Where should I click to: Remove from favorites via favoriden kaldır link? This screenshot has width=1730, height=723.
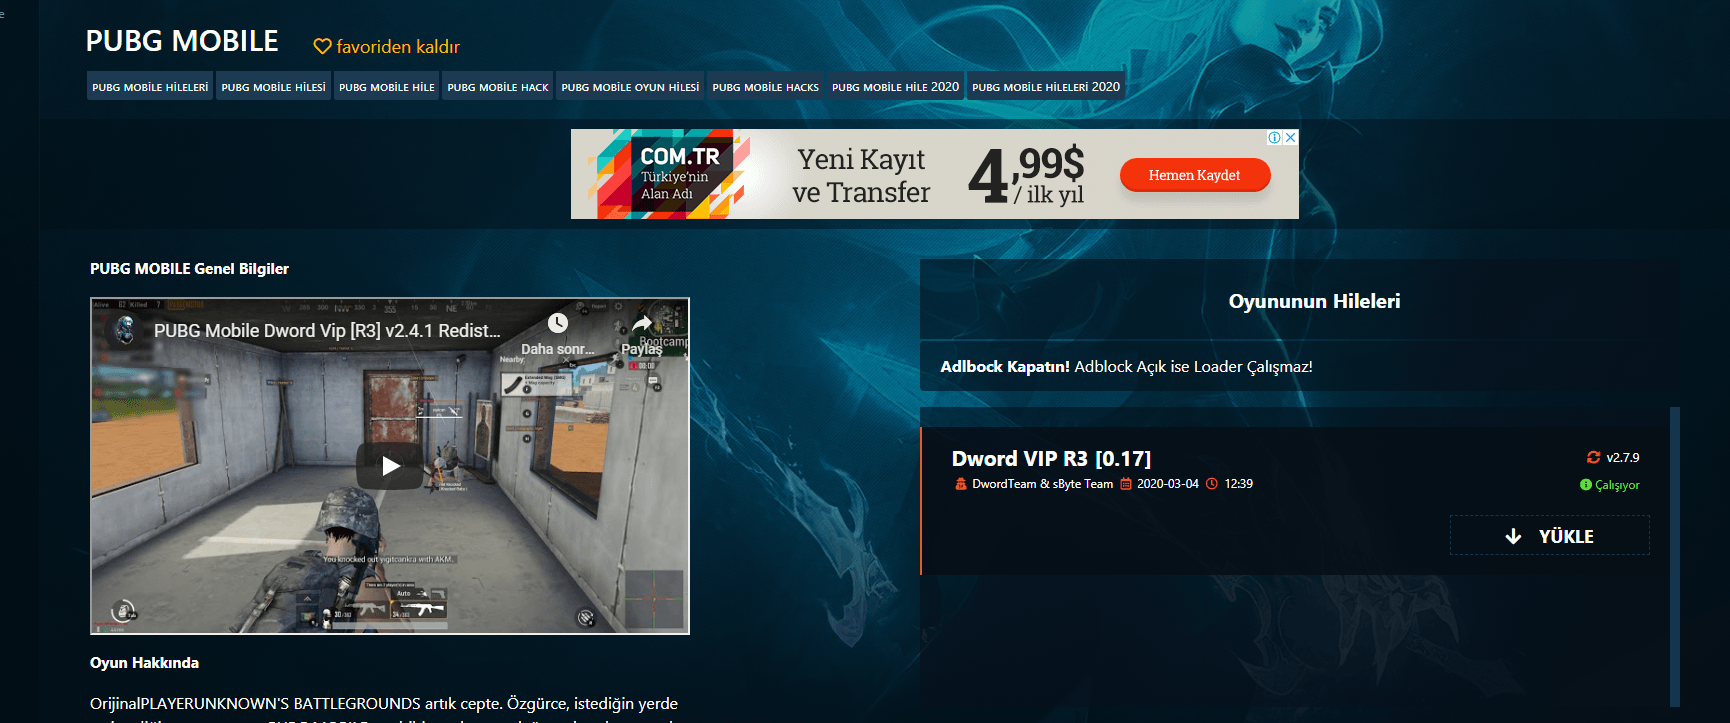click(x=398, y=47)
